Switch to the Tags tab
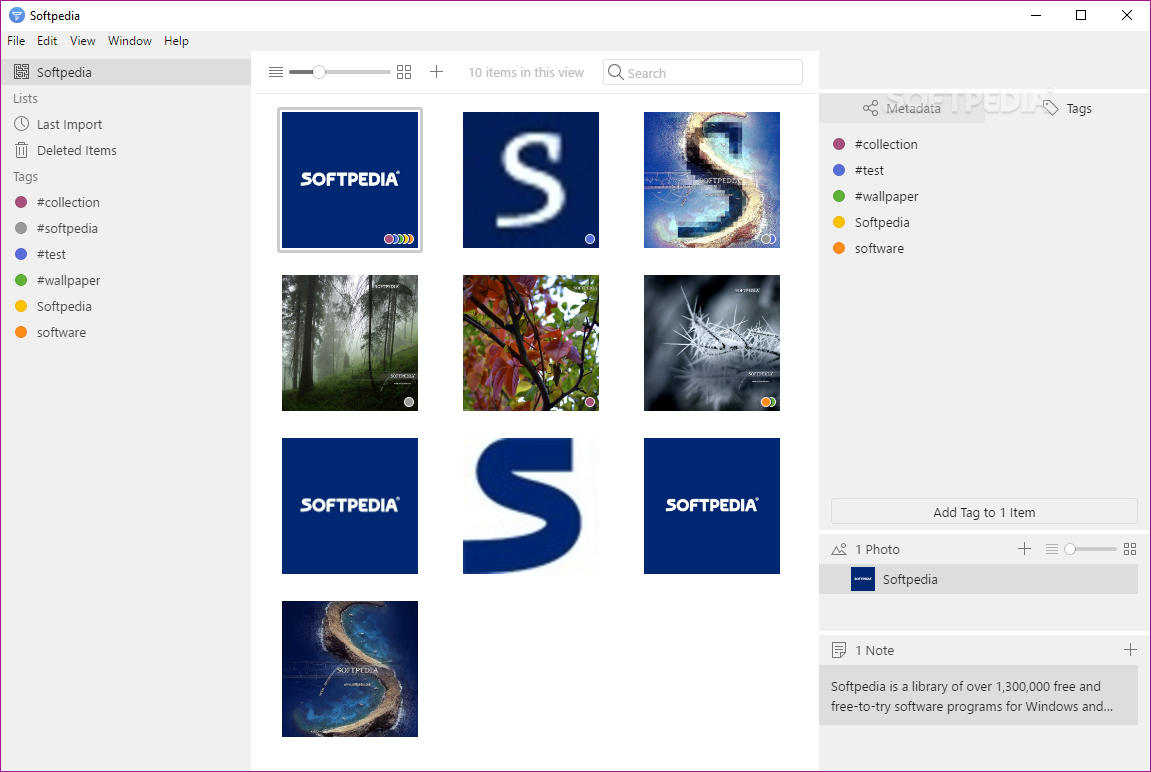 tap(1068, 108)
